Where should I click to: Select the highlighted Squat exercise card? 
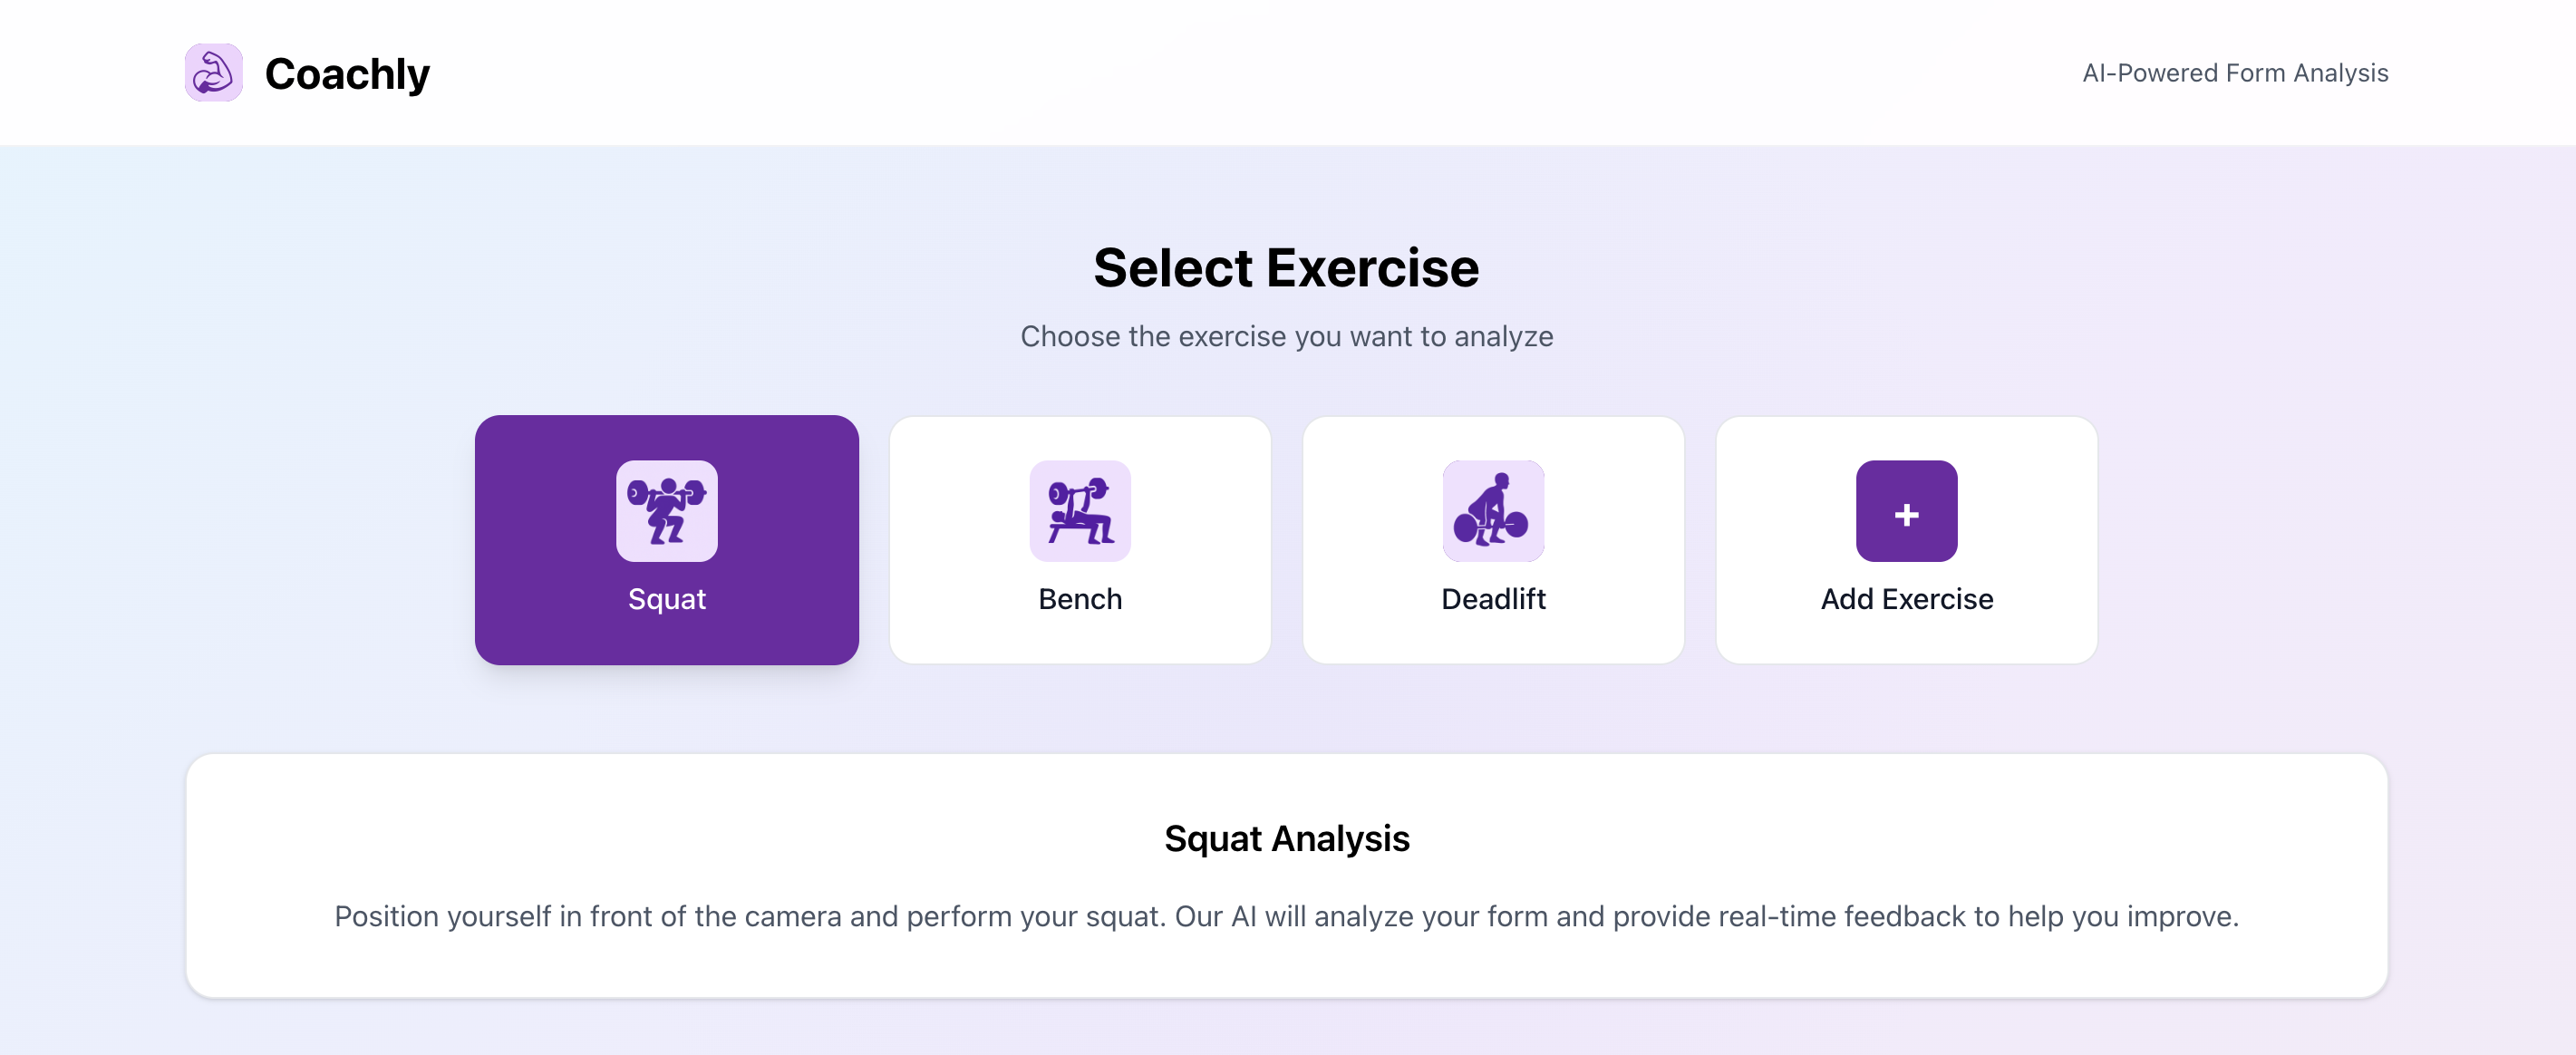pyautogui.click(x=667, y=540)
